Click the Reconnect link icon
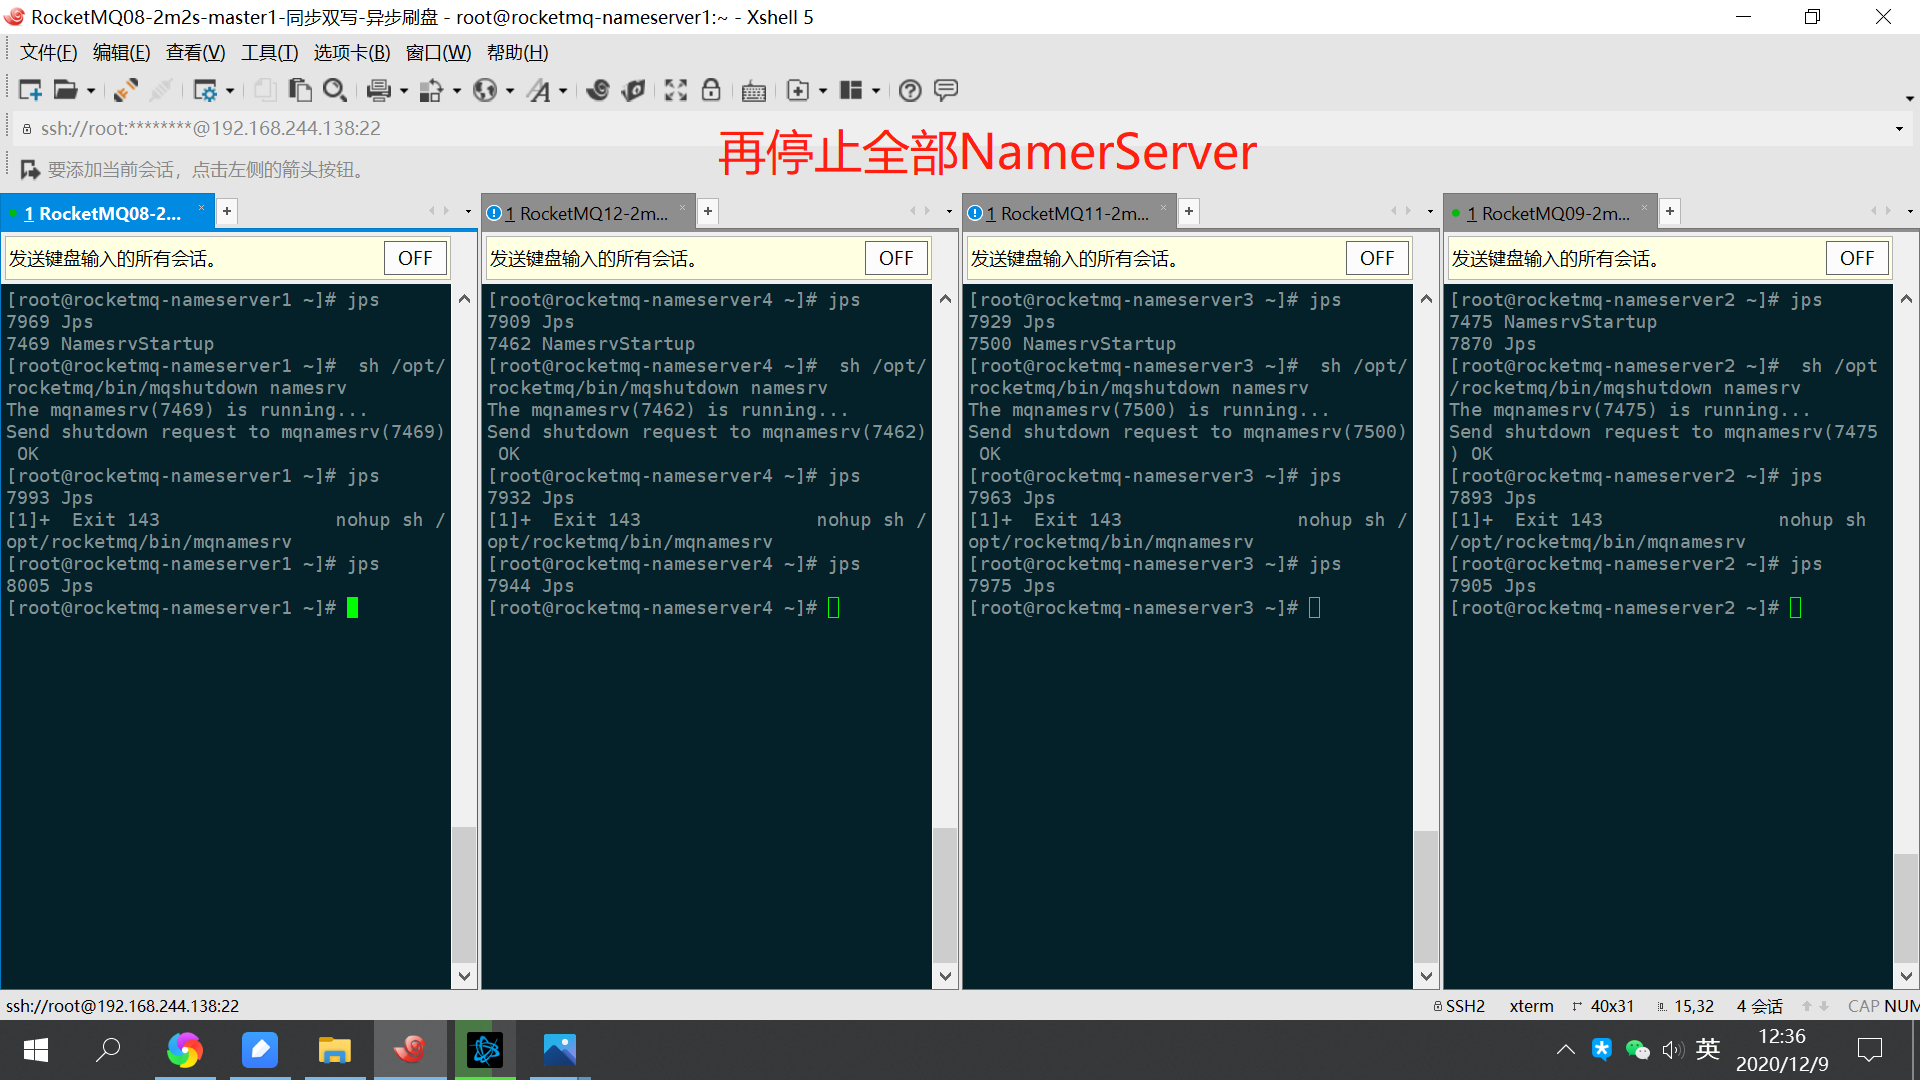Image resolution: width=1920 pixels, height=1080 pixels. pyautogui.click(x=125, y=90)
